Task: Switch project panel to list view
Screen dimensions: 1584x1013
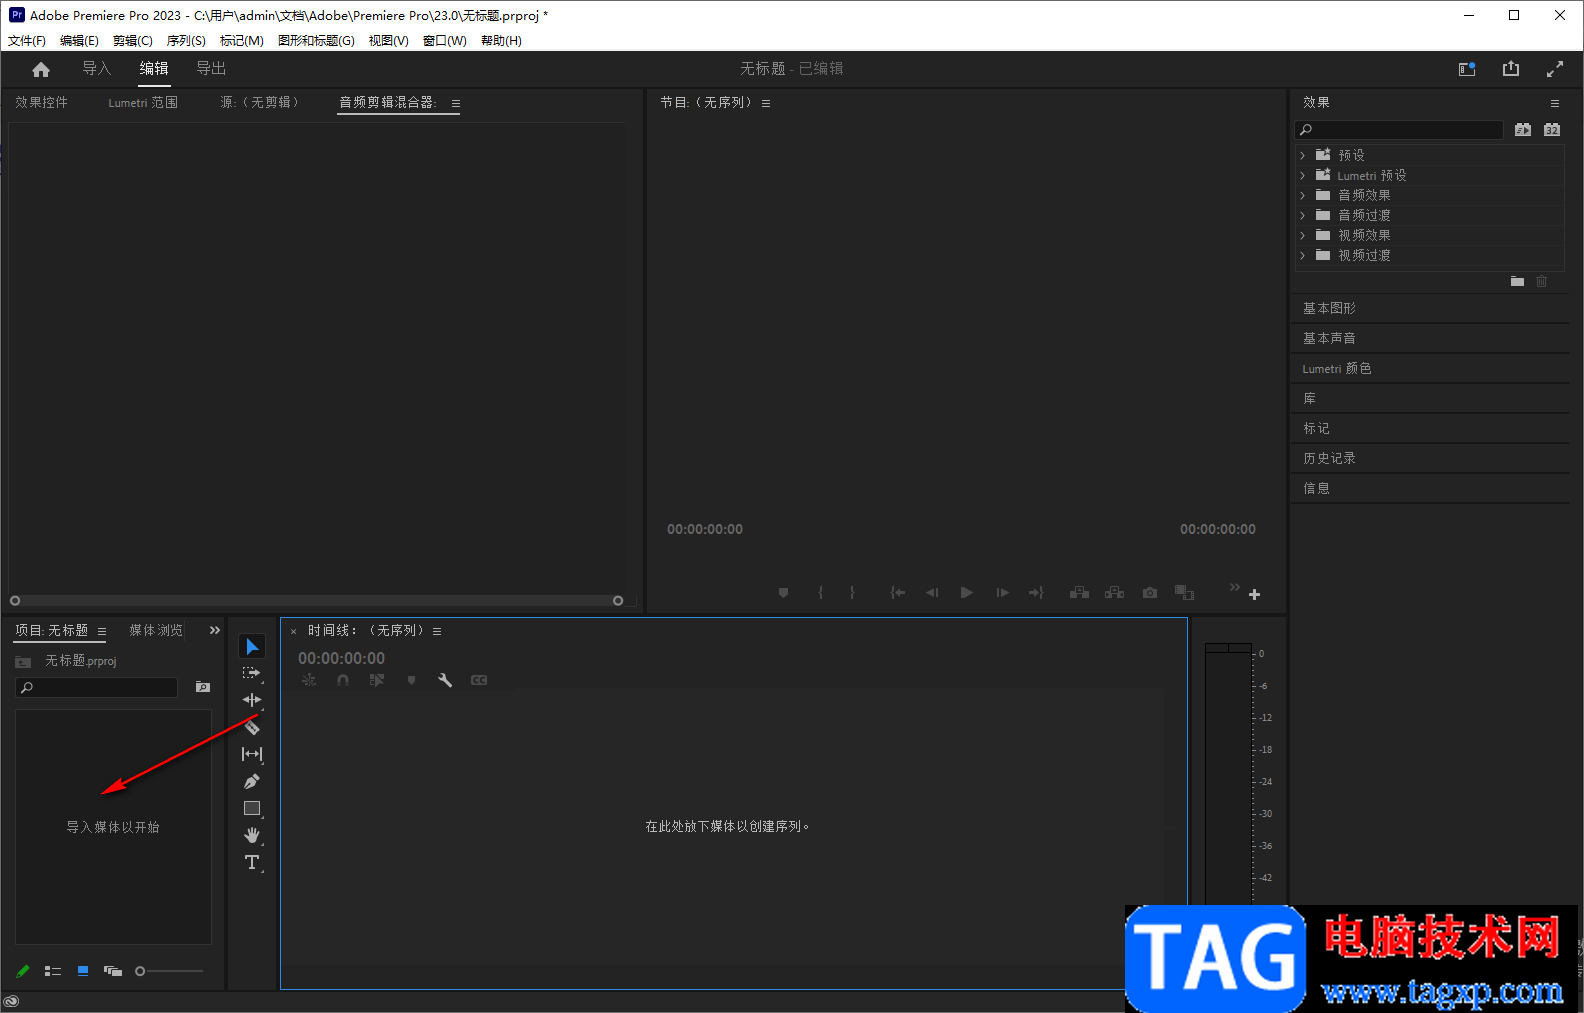Action: pyautogui.click(x=53, y=971)
